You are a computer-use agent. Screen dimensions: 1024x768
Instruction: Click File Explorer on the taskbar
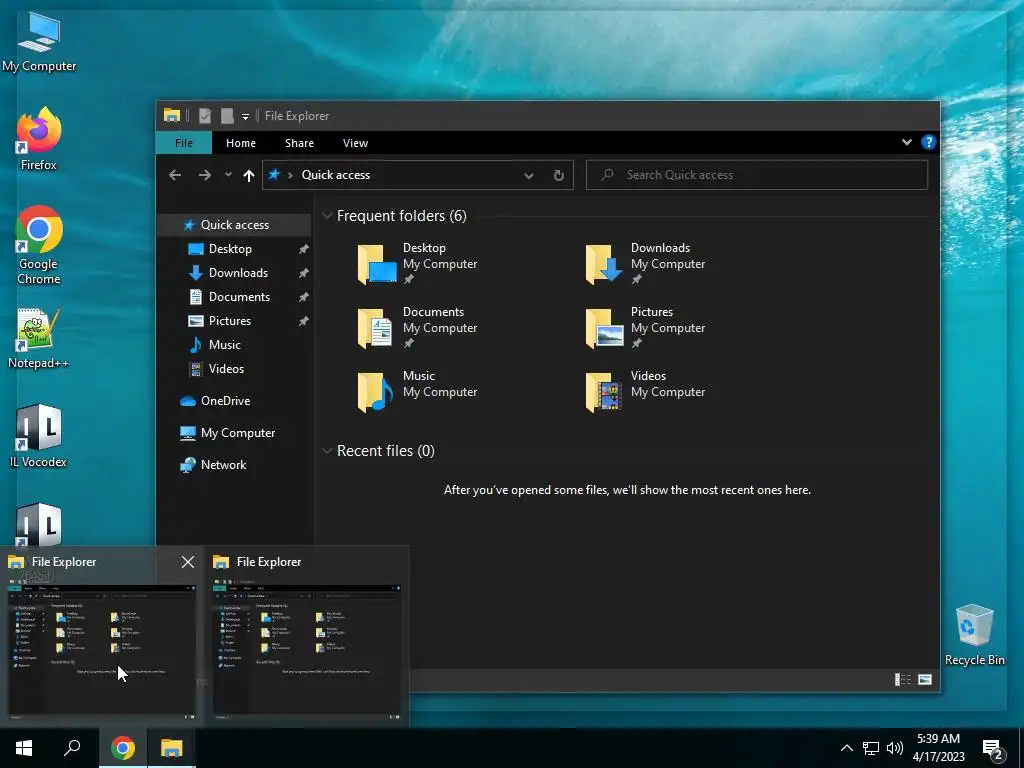point(172,748)
